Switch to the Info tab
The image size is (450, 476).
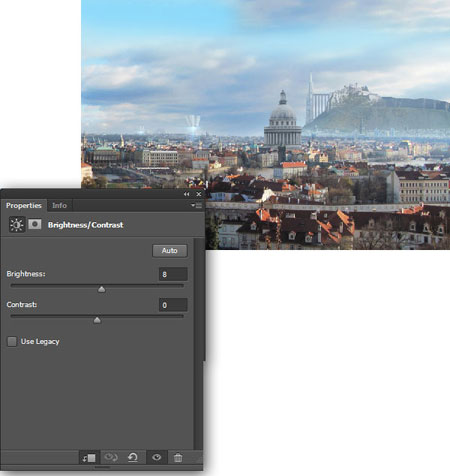click(x=59, y=205)
